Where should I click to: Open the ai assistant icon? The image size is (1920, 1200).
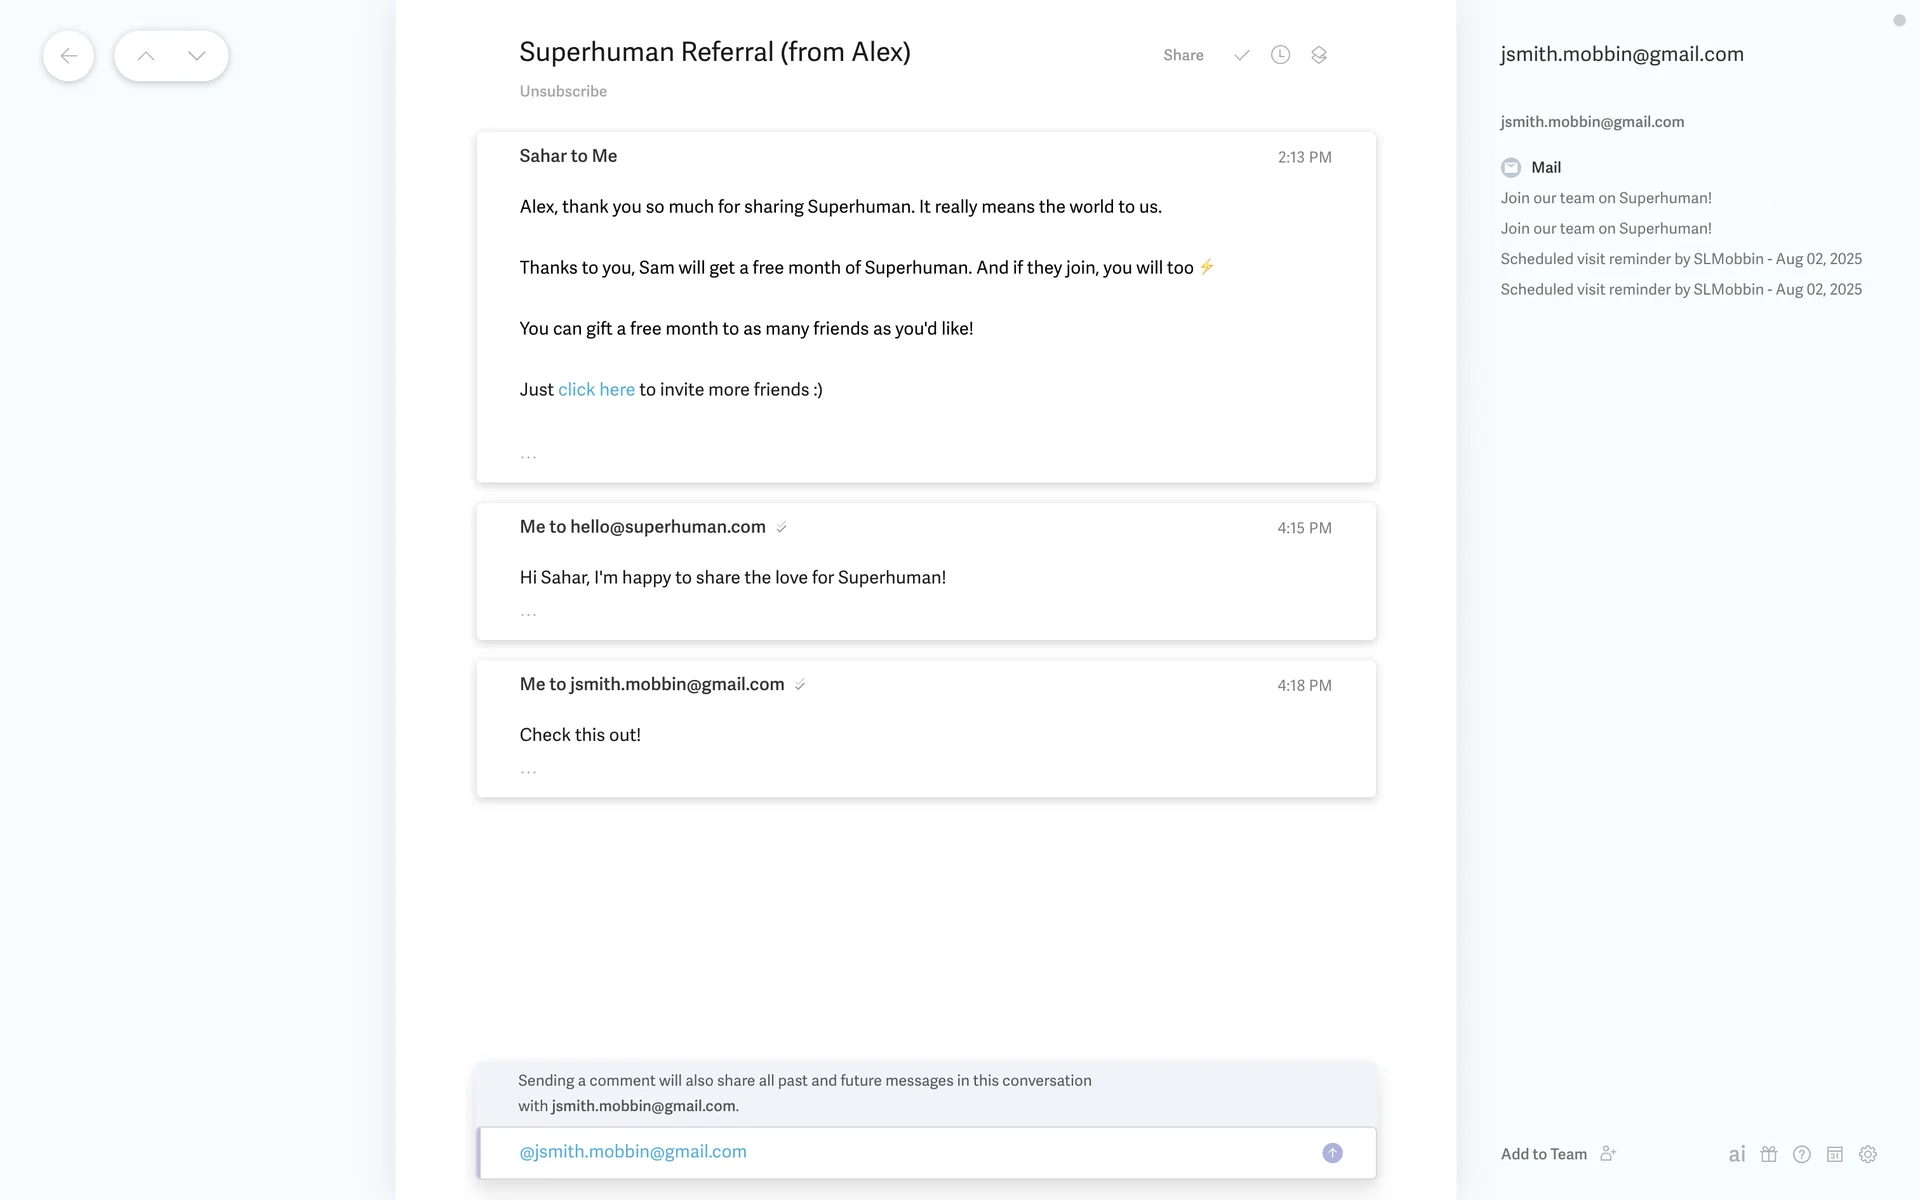pyautogui.click(x=1737, y=1154)
